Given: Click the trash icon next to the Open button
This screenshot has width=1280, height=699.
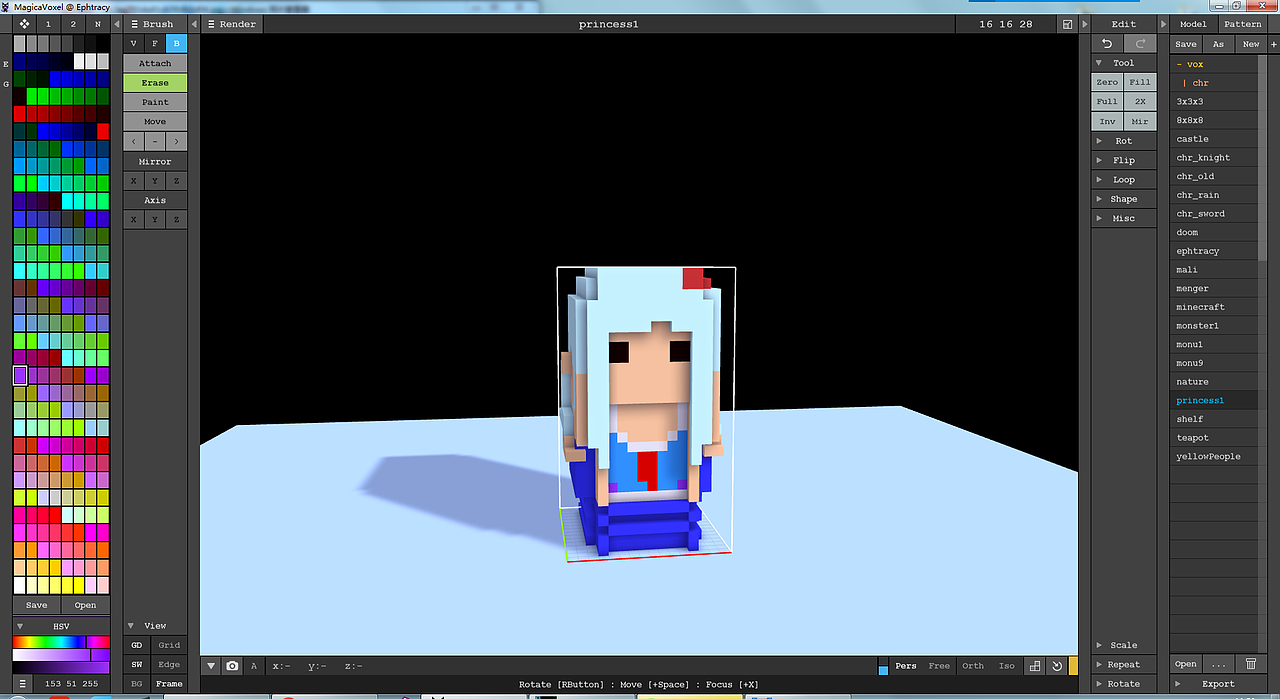Looking at the screenshot, I should pyautogui.click(x=1251, y=663).
